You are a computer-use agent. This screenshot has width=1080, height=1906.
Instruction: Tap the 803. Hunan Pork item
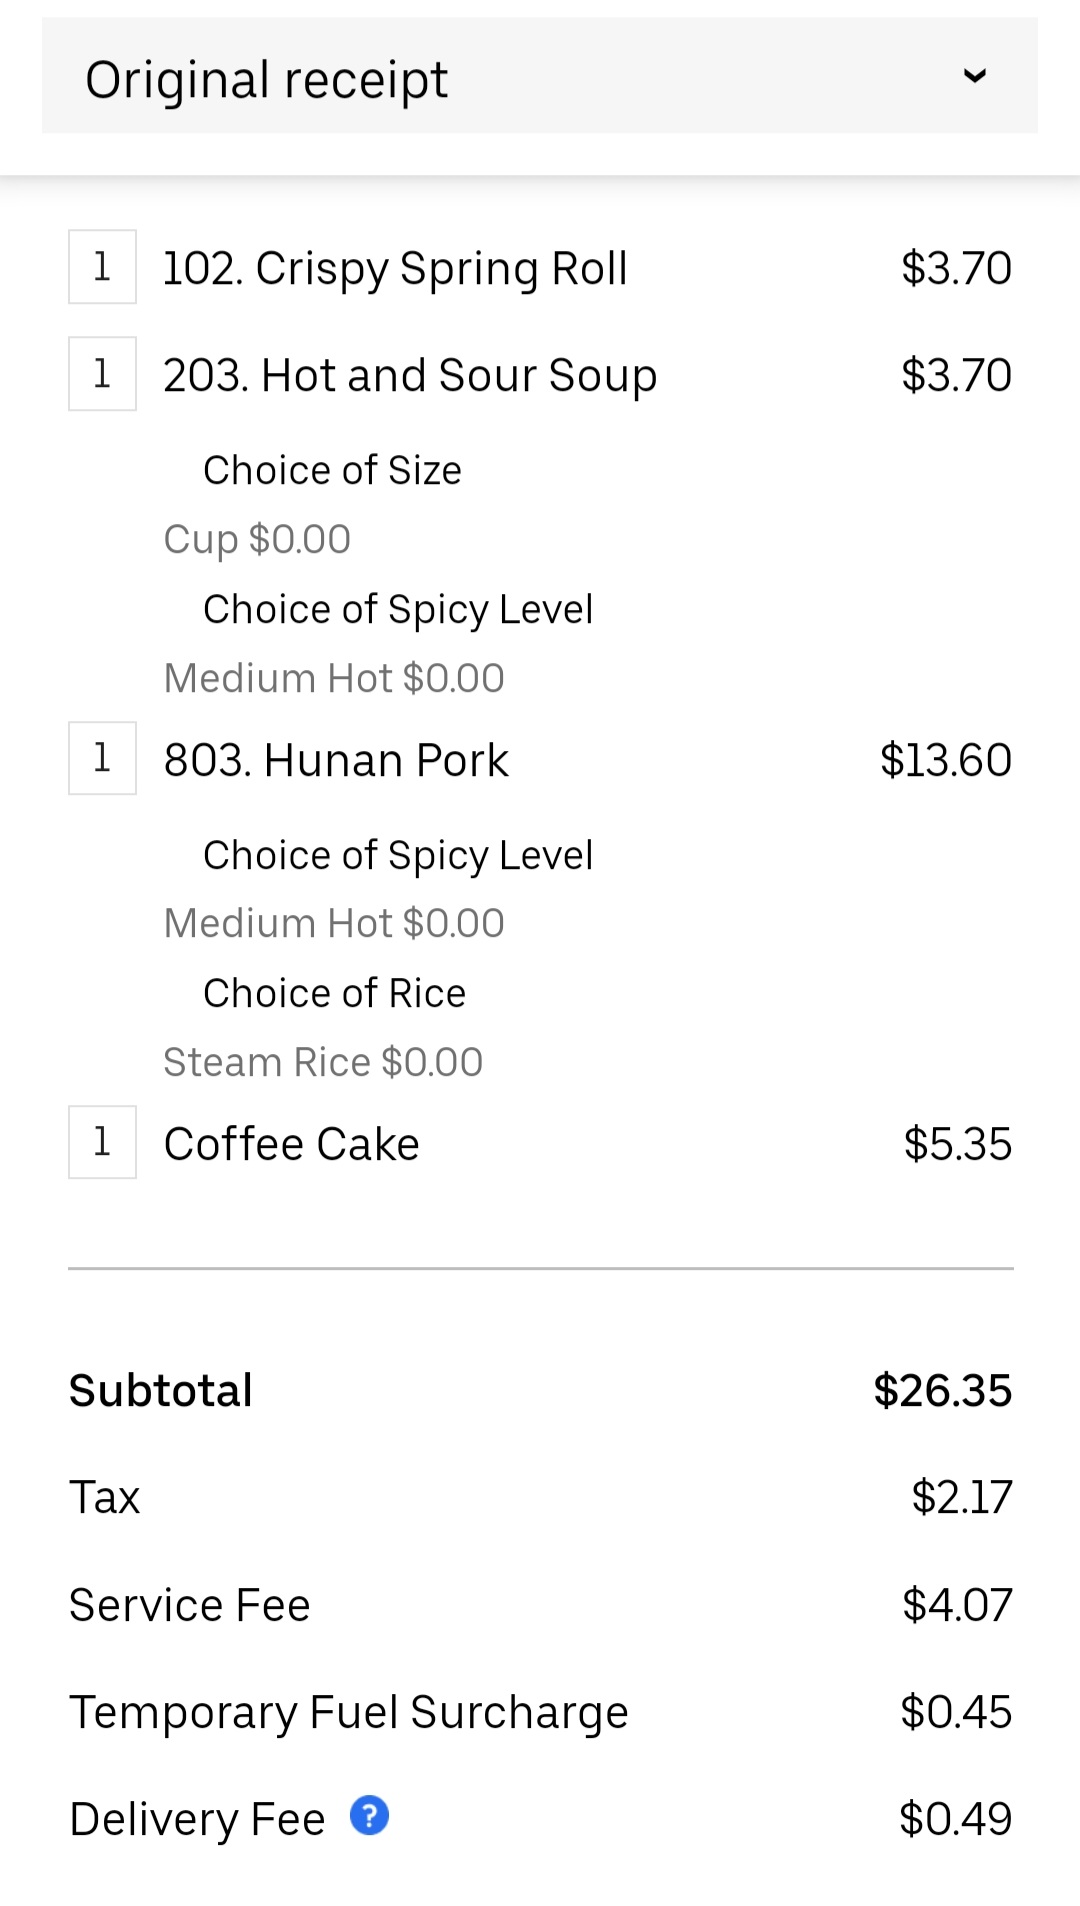click(x=336, y=760)
